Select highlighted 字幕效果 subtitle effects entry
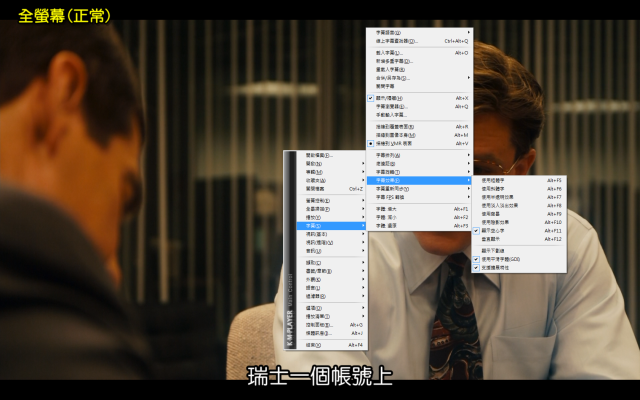640x400 pixels. click(419, 180)
